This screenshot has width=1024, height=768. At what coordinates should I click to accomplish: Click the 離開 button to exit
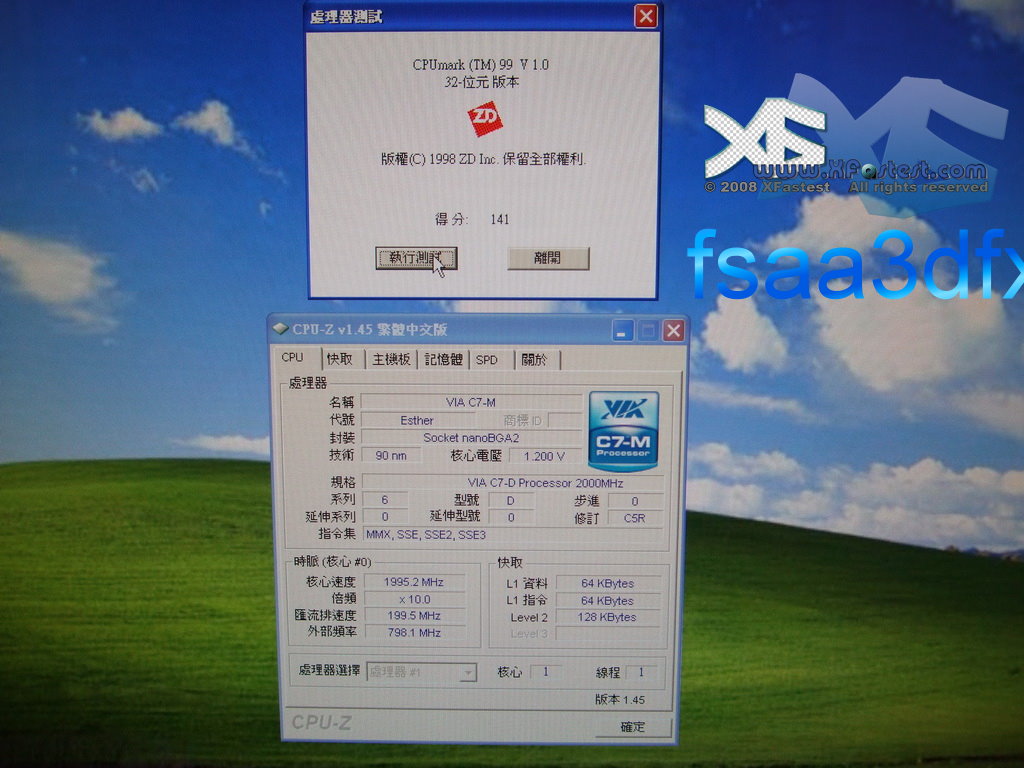point(548,258)
